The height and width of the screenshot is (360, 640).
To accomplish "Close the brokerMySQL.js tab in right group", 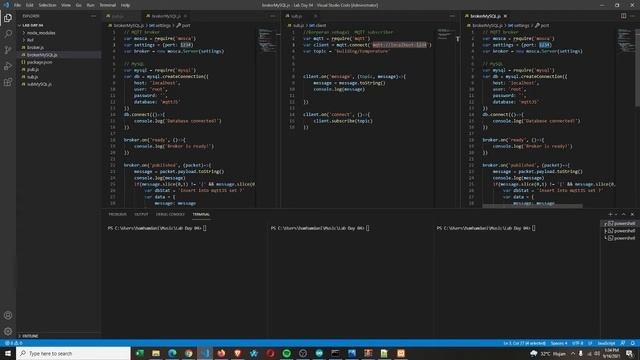I will coord(505,16).
